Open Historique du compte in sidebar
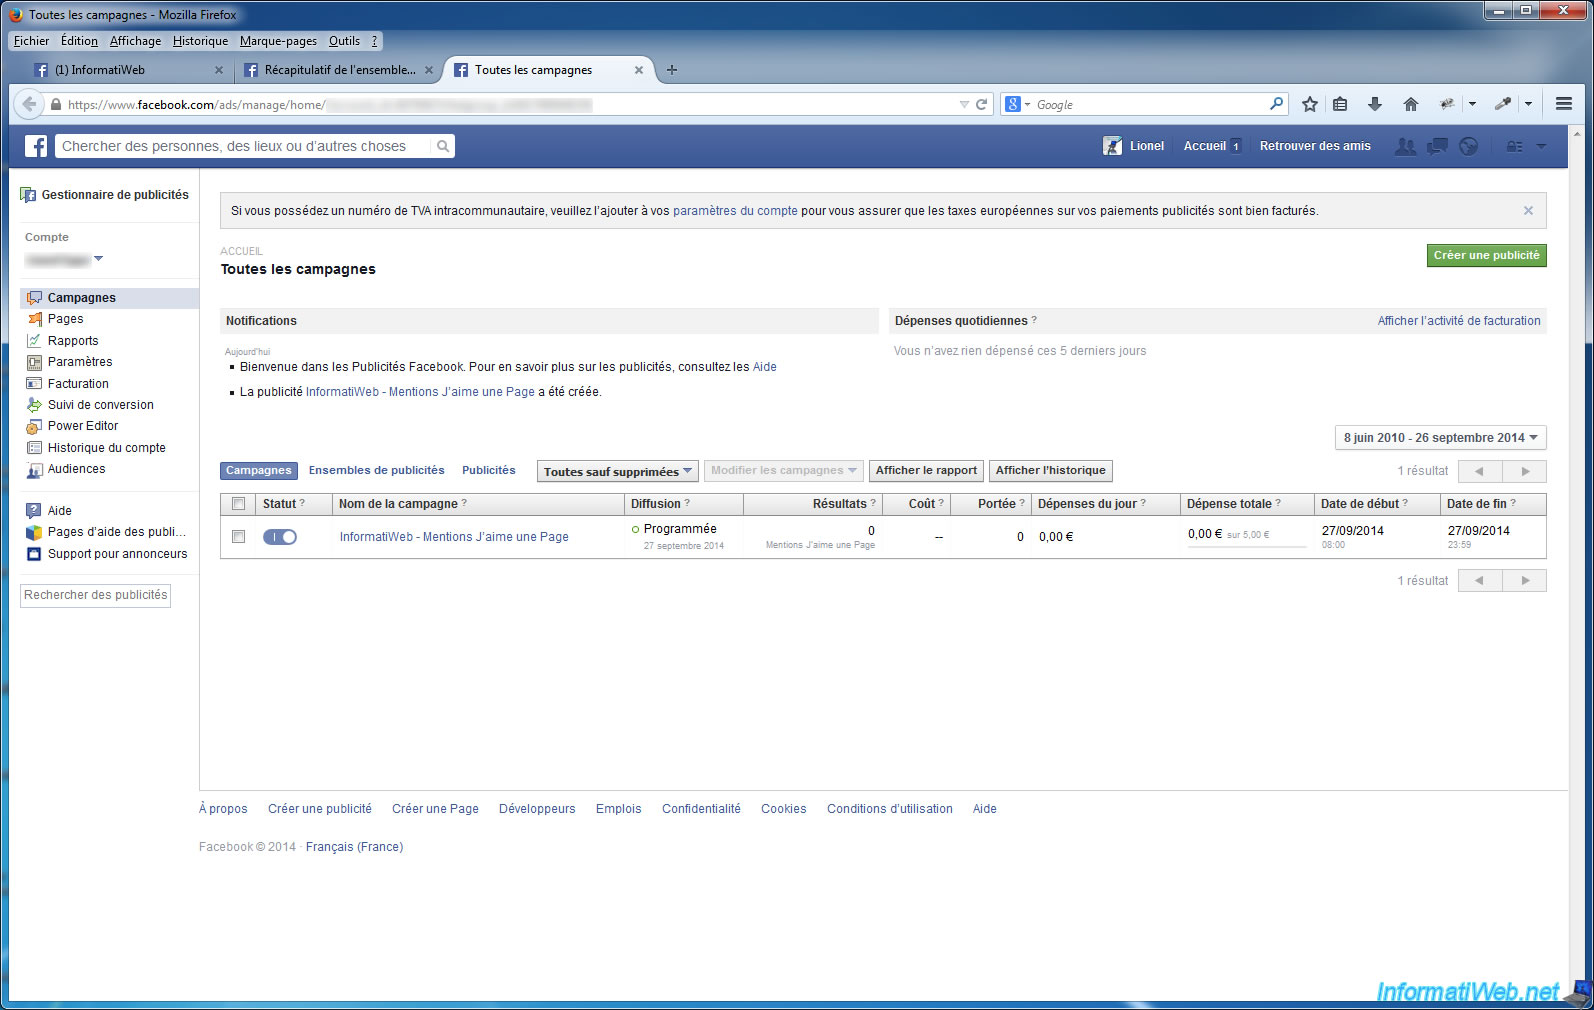The height and width of the screenshot is (1010, 1594). 107,448
